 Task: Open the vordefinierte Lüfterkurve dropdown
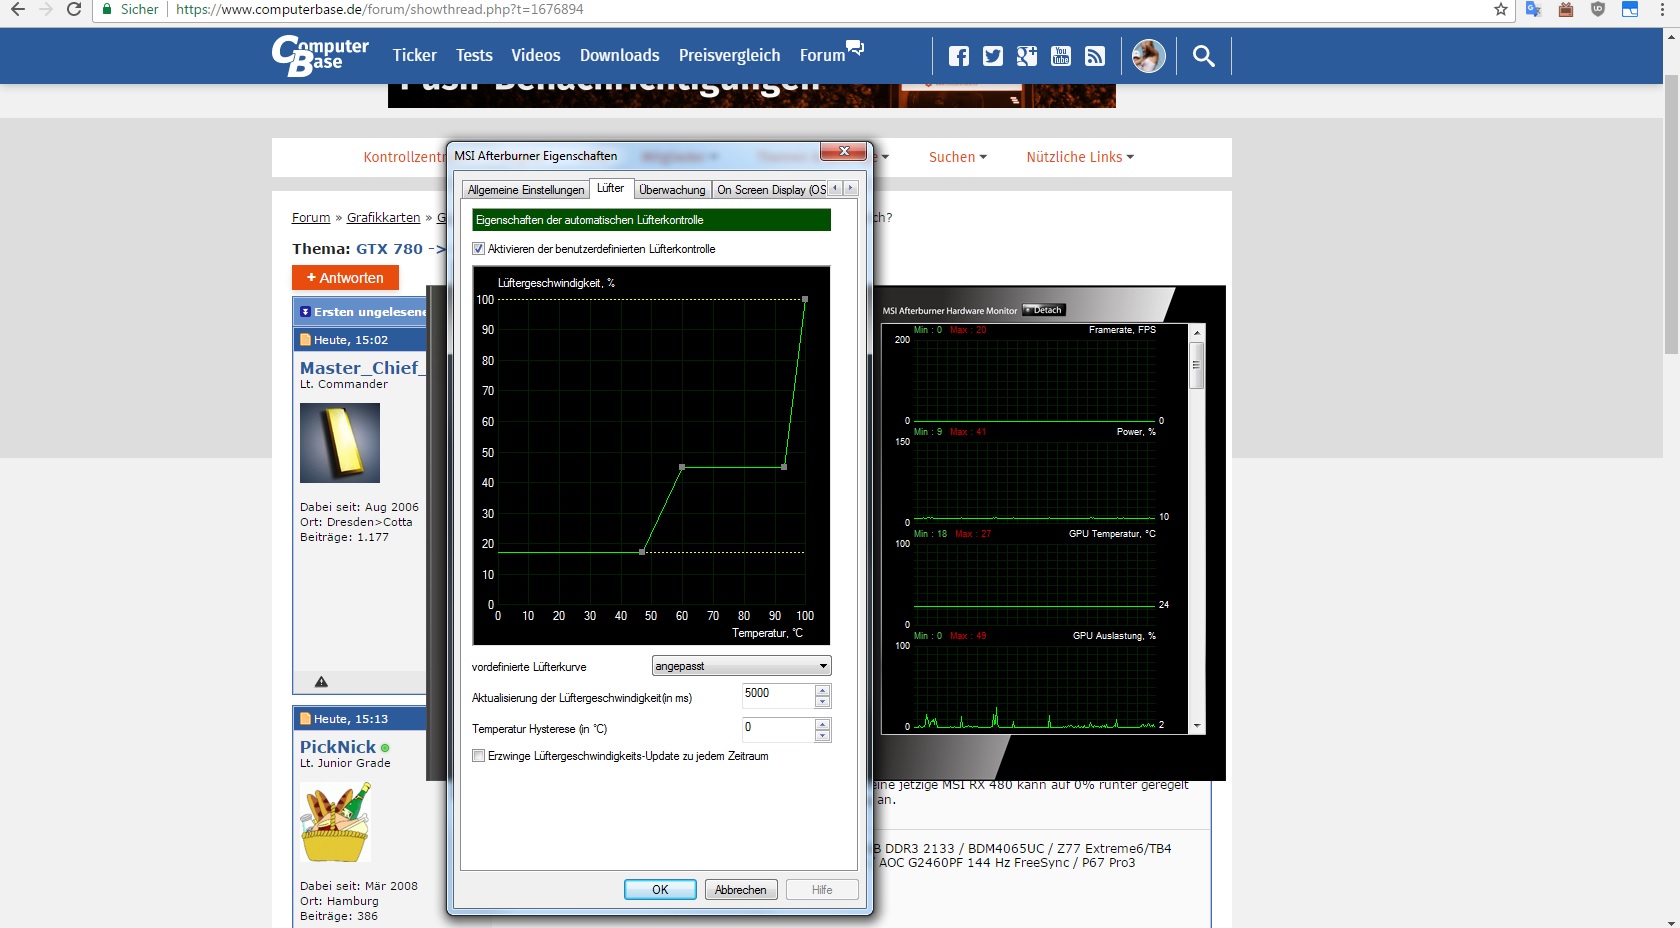741,666
